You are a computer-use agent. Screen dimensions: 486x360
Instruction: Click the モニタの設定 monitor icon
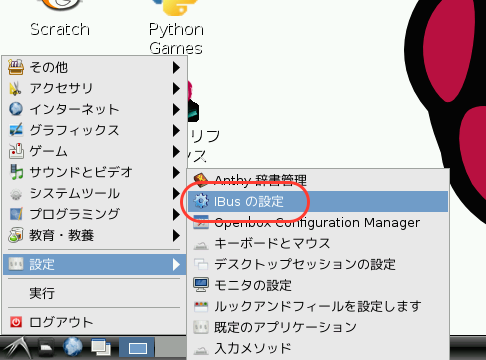(x=201, y=285)
